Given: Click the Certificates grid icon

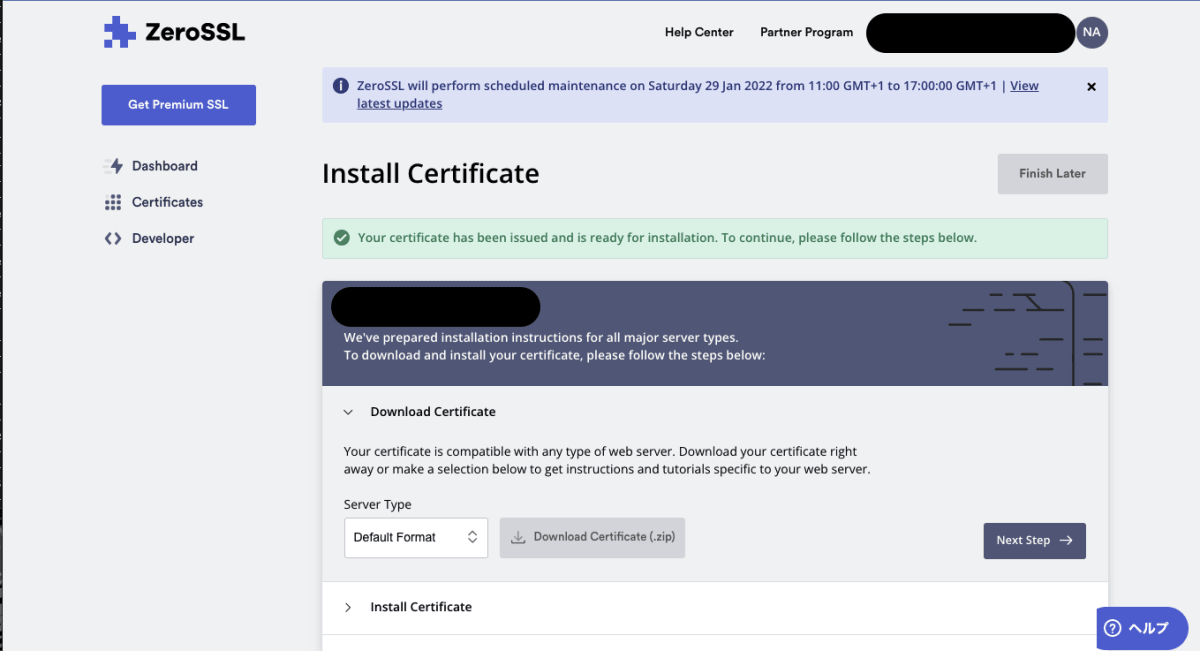Looking at the screenshot, I should [x=113, y=202].
